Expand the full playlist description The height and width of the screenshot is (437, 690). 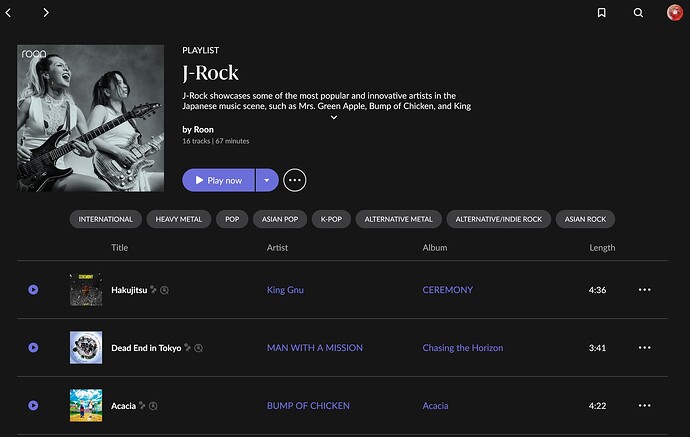click(334, 117)
